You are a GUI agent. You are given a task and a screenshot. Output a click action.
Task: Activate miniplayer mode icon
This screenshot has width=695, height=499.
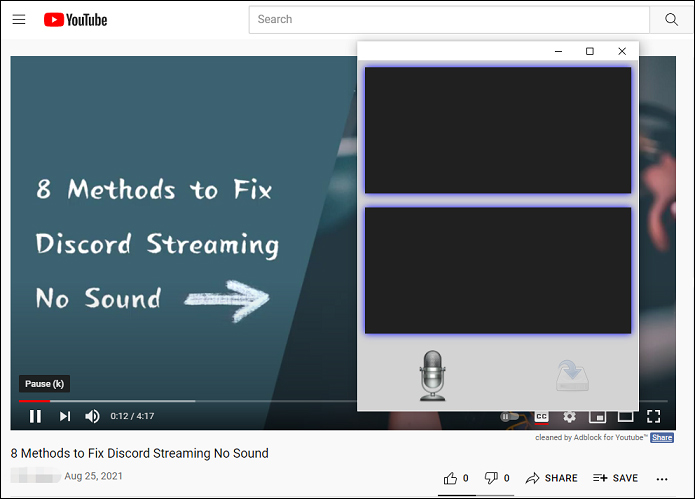pos(597,417)
